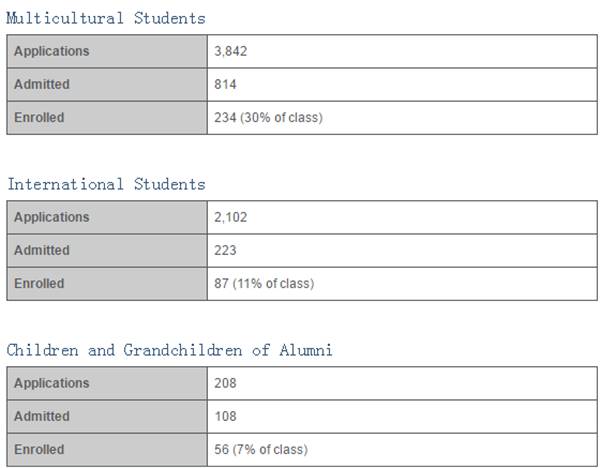Click Enrolled label in Multicultural table

click(39, 117)
